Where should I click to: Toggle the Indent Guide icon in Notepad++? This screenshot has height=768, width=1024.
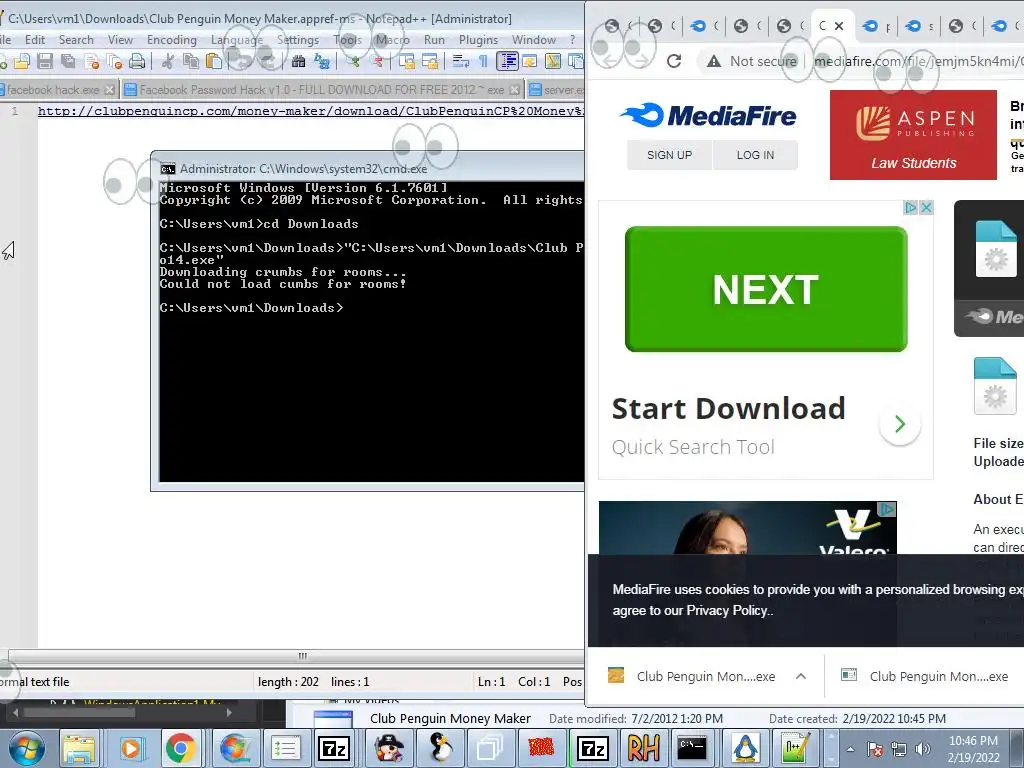click(507, 62)
